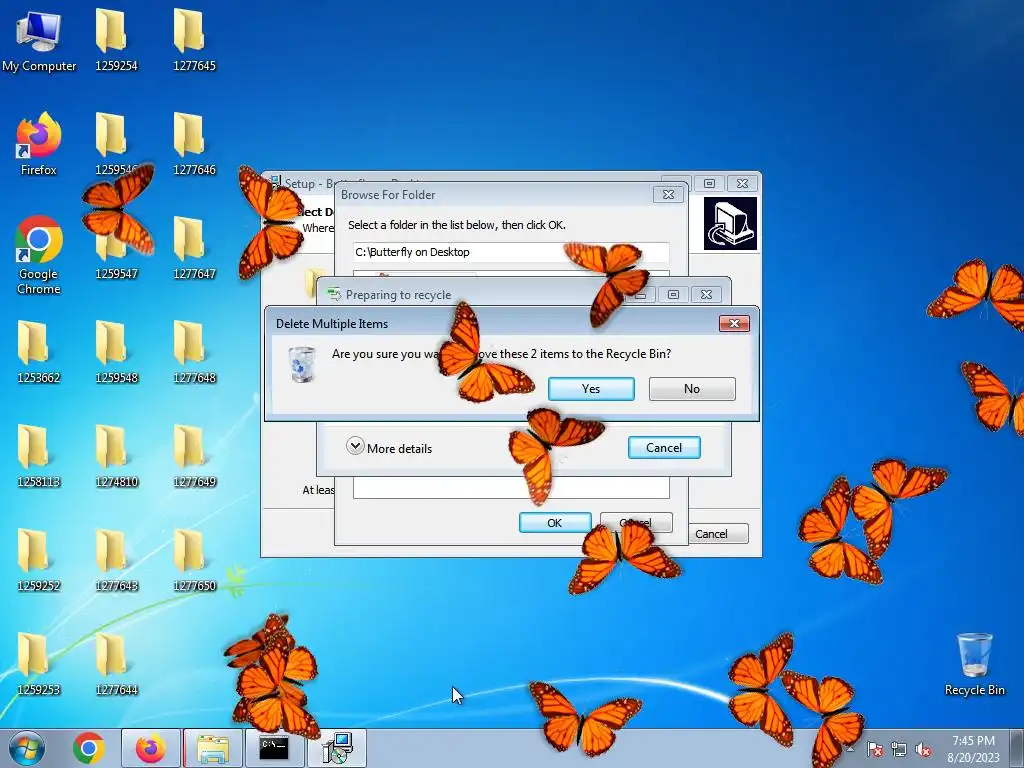Click the muted volume tray icon
This screenshot has width=1024, height=768.
(x=923, y=749)
